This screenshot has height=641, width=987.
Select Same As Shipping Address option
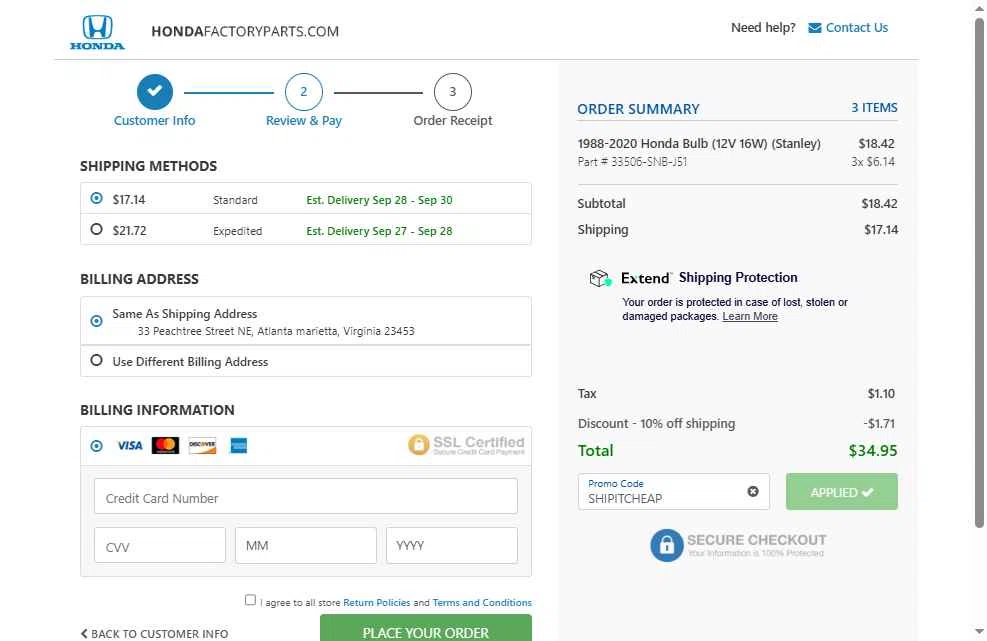tap(96, 321)
